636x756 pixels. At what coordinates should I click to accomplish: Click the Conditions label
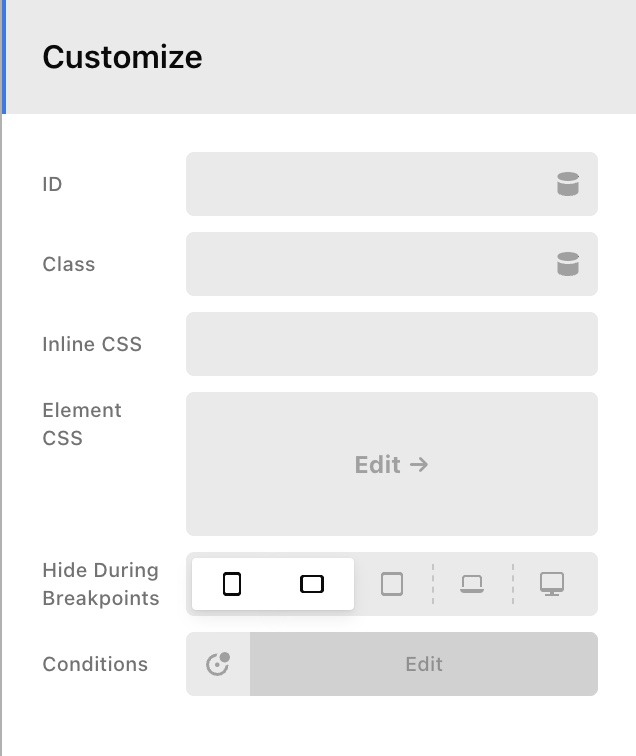(95, 664)
